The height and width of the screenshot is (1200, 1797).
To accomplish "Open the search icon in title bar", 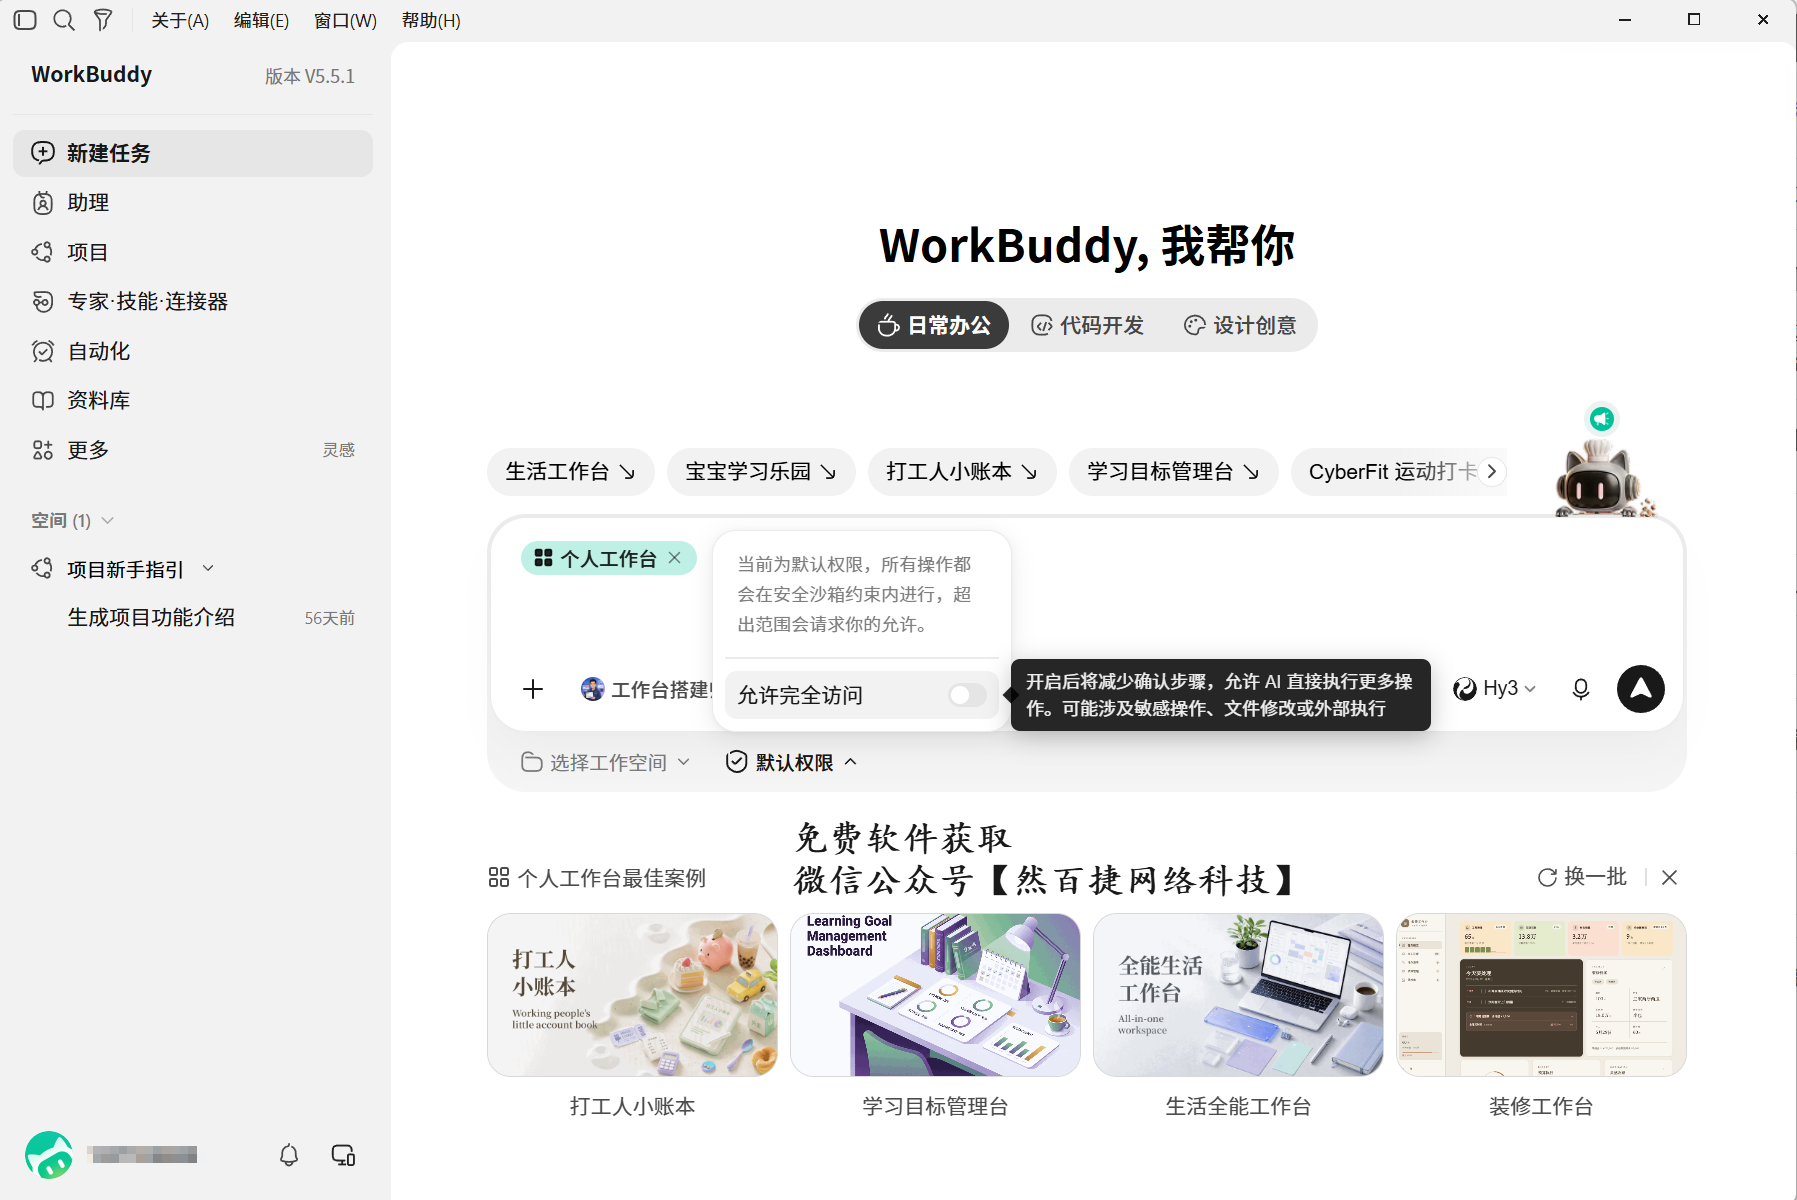I will [64, 20].
